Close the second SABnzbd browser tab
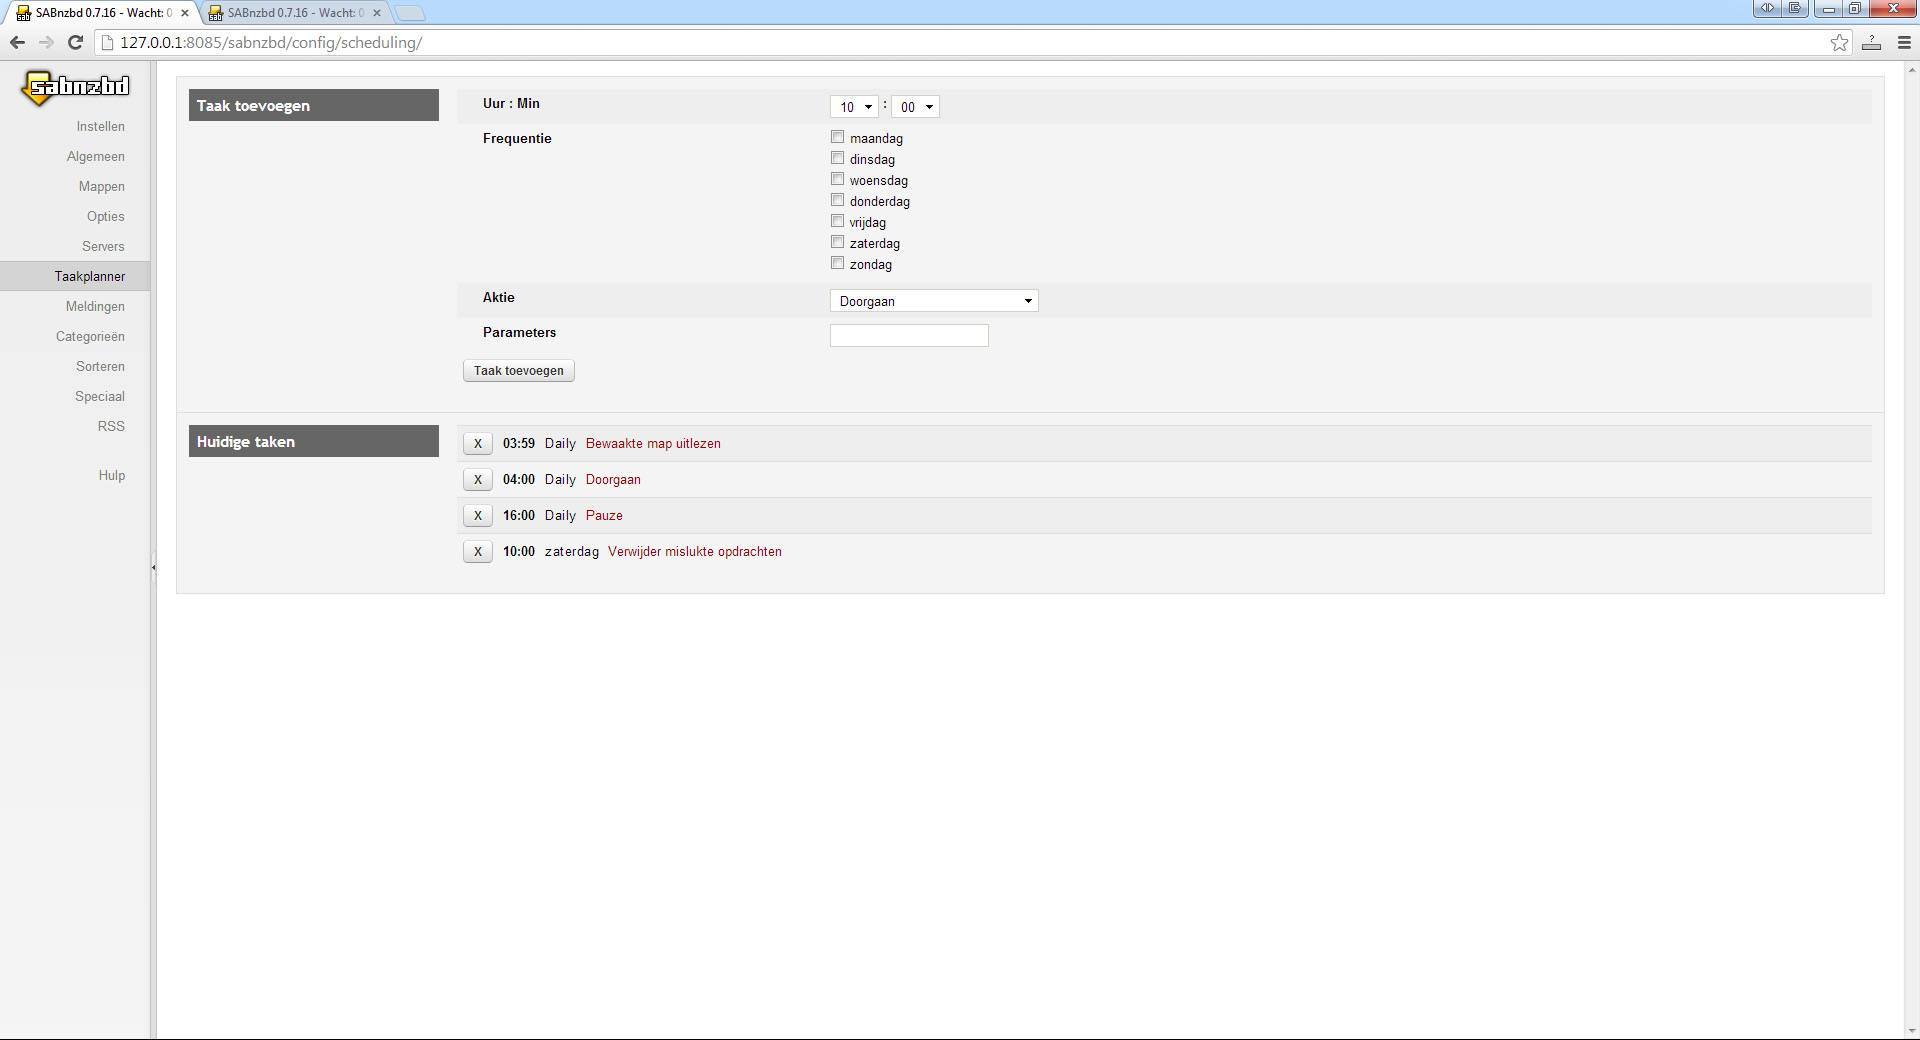This screenshot has height=1040, width=1920. pos(376,13)
